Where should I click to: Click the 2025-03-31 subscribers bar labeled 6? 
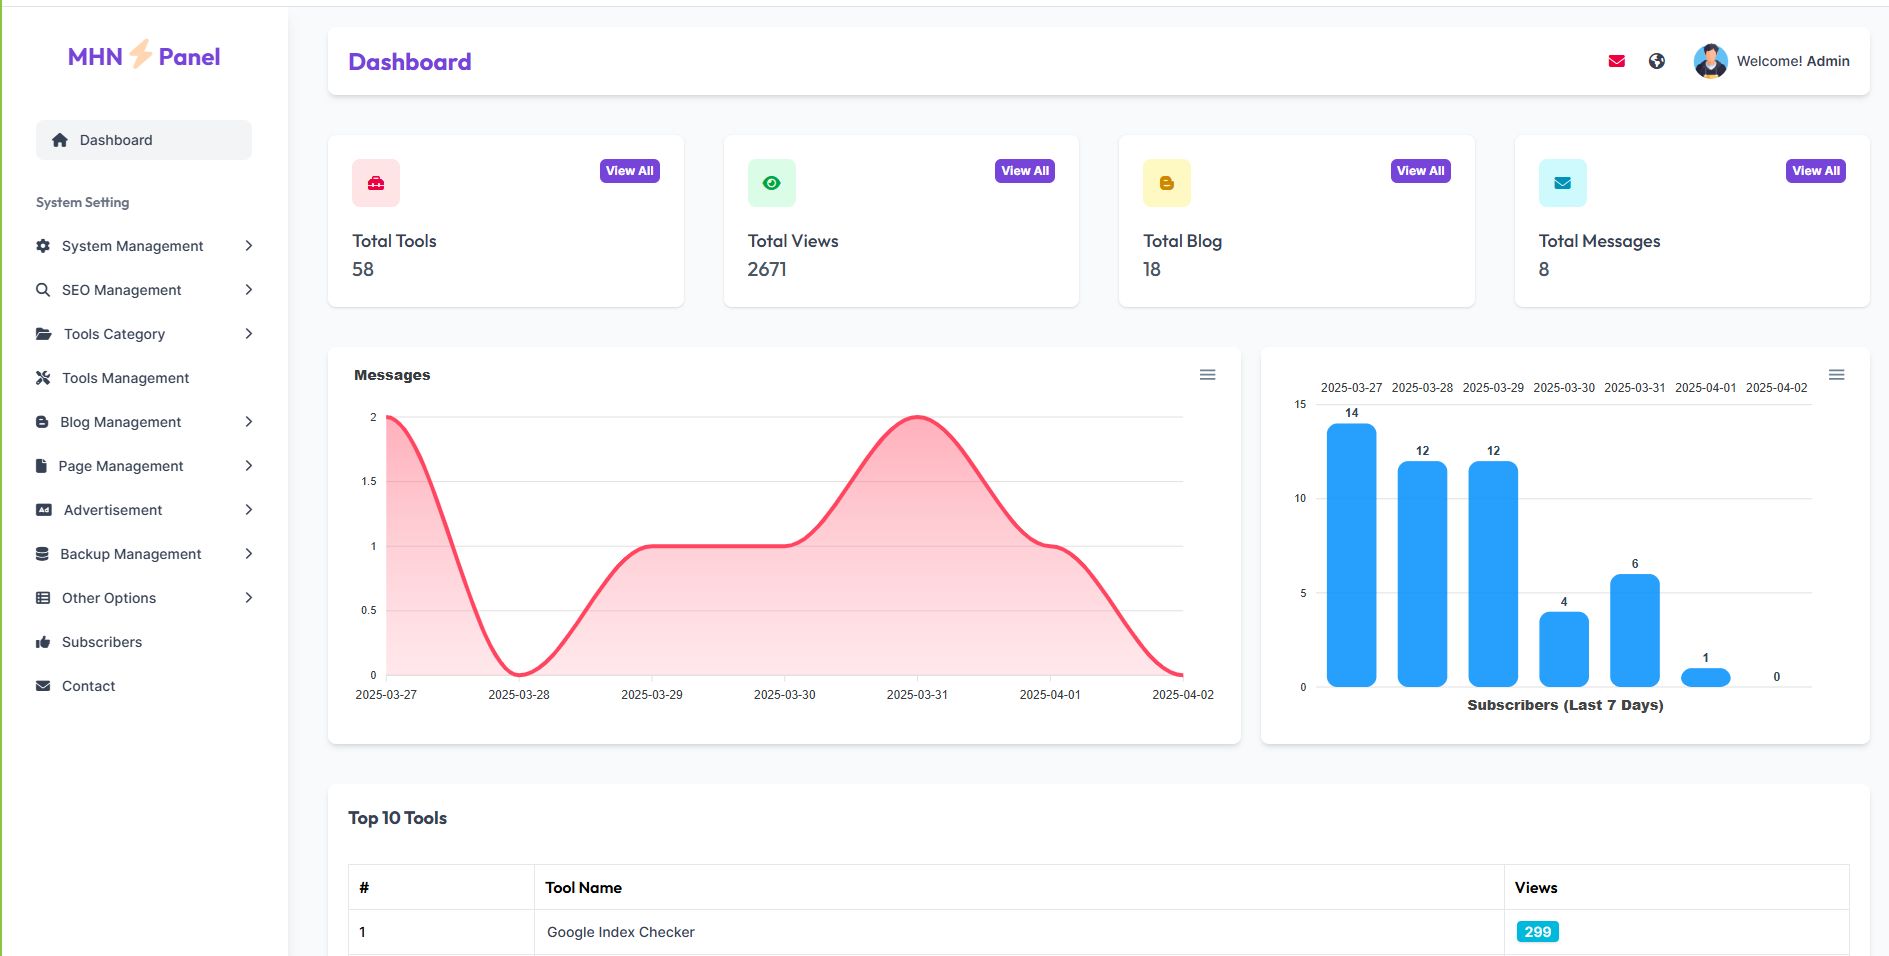click(x=1635, y=630)
